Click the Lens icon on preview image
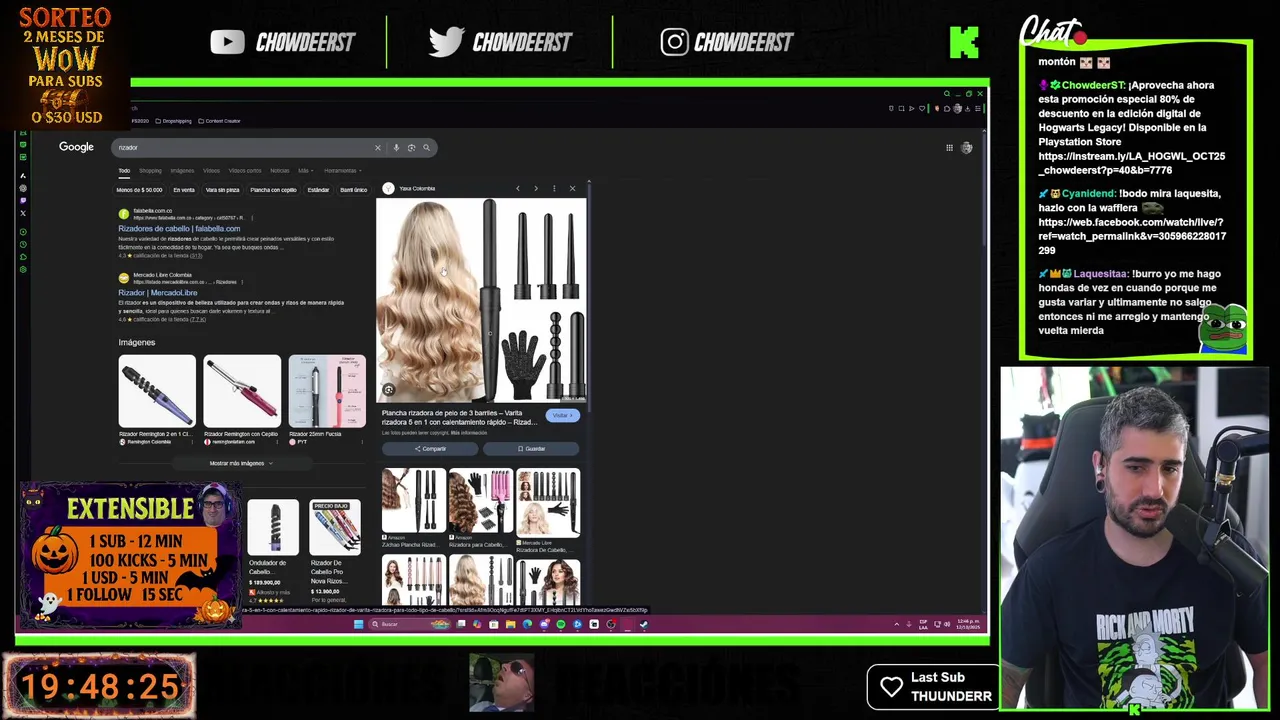 tap(389, 390)
